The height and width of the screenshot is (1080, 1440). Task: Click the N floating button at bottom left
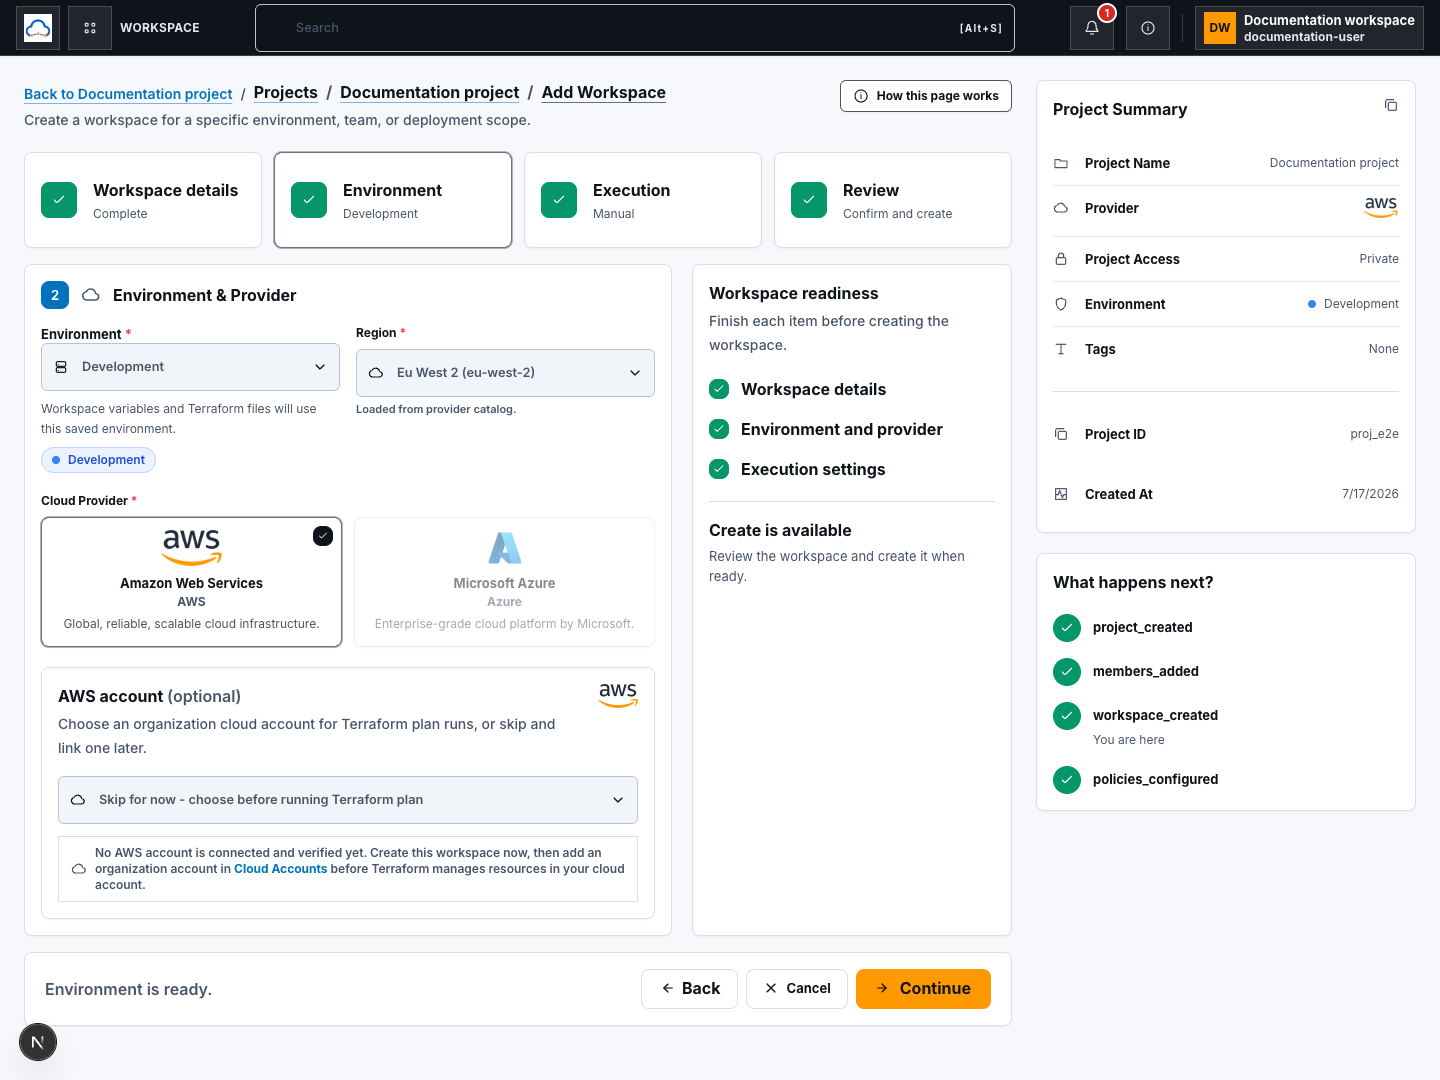[38, 1042]
